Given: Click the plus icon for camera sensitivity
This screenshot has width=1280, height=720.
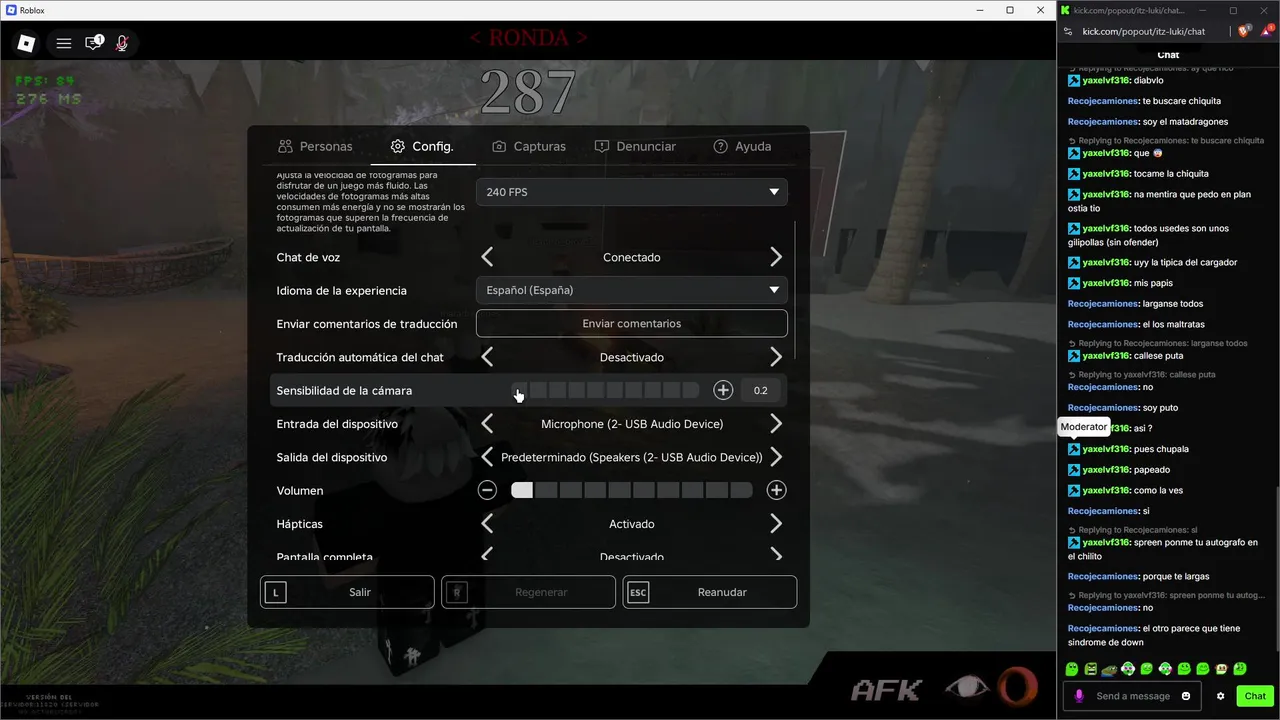Looking at the screenshot, I should [723, 390].
